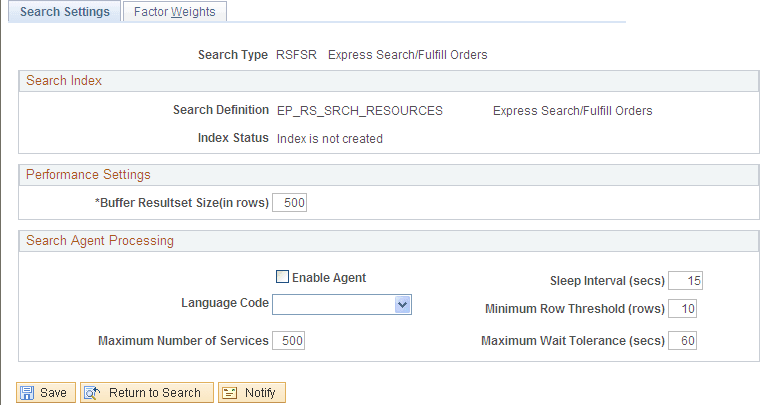Click the 'Index is not created' status text
The height and width of the screenshot is (405, 767).
coord(330,139)
